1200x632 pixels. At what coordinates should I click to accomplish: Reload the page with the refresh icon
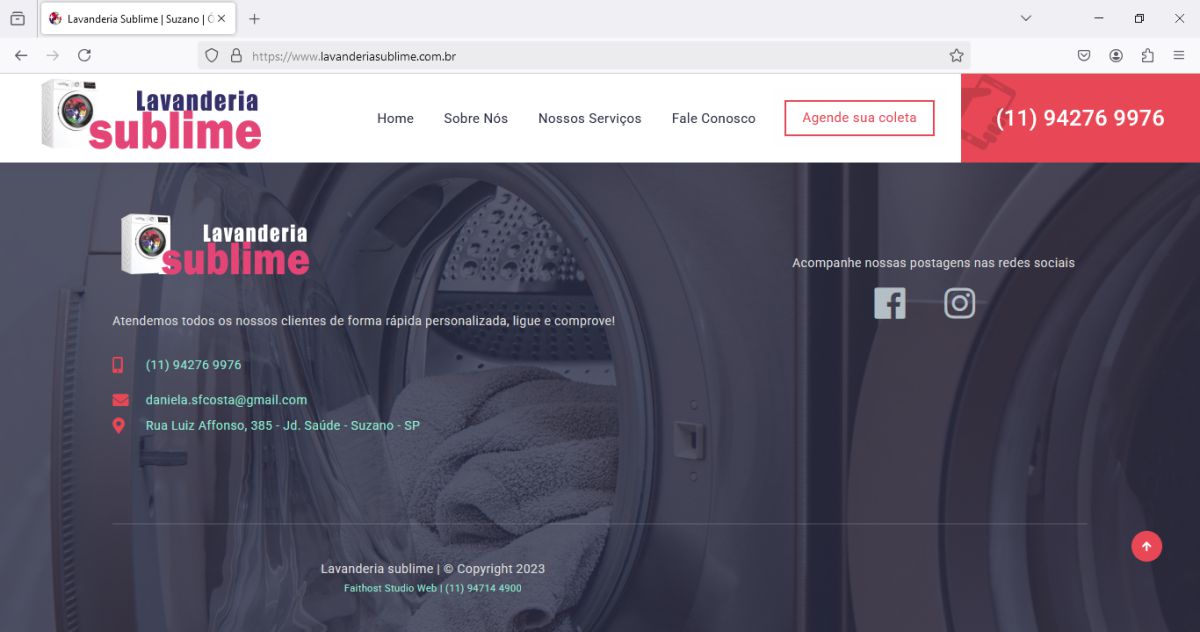85,56
